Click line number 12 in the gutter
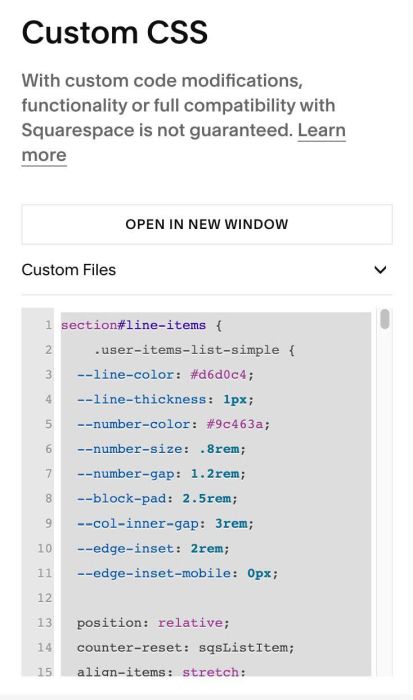The image size is (413, 700). point(45,598)
